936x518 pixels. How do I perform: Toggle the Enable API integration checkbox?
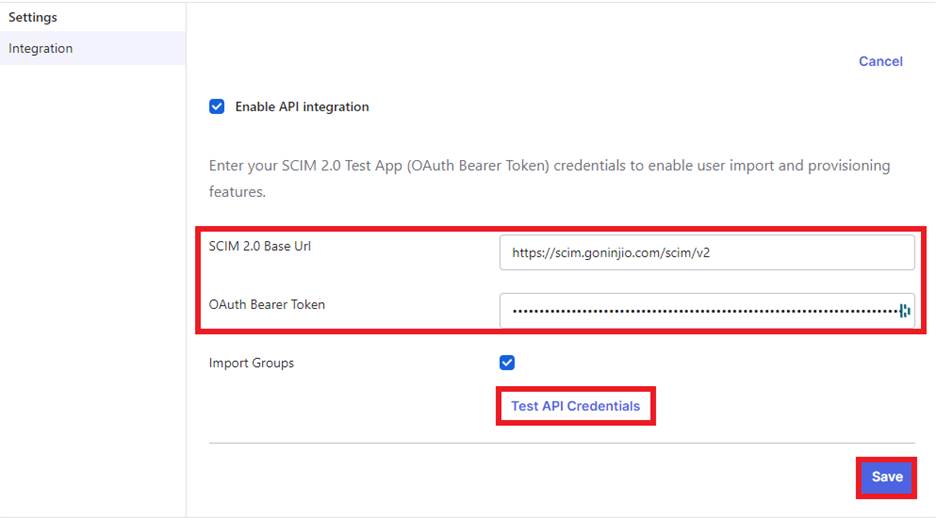tap(216, 107)
